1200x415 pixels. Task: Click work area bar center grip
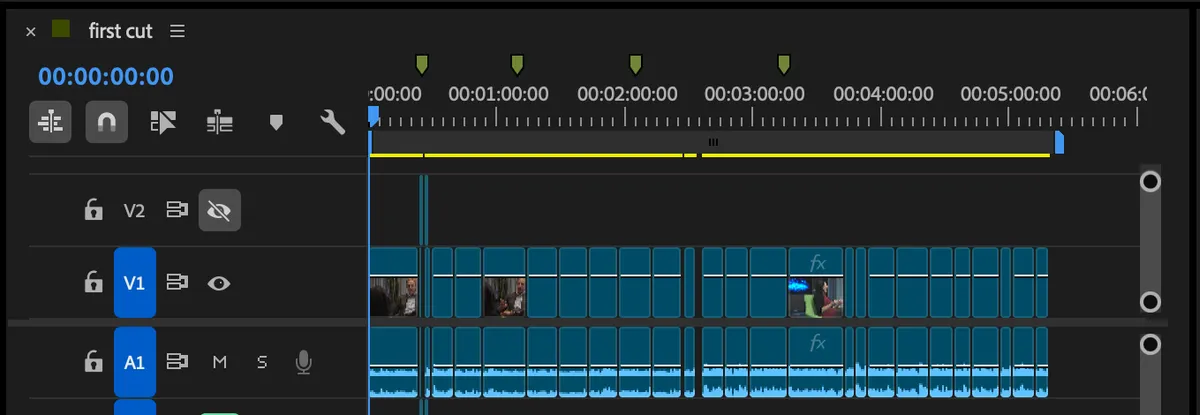click(713, 142)
